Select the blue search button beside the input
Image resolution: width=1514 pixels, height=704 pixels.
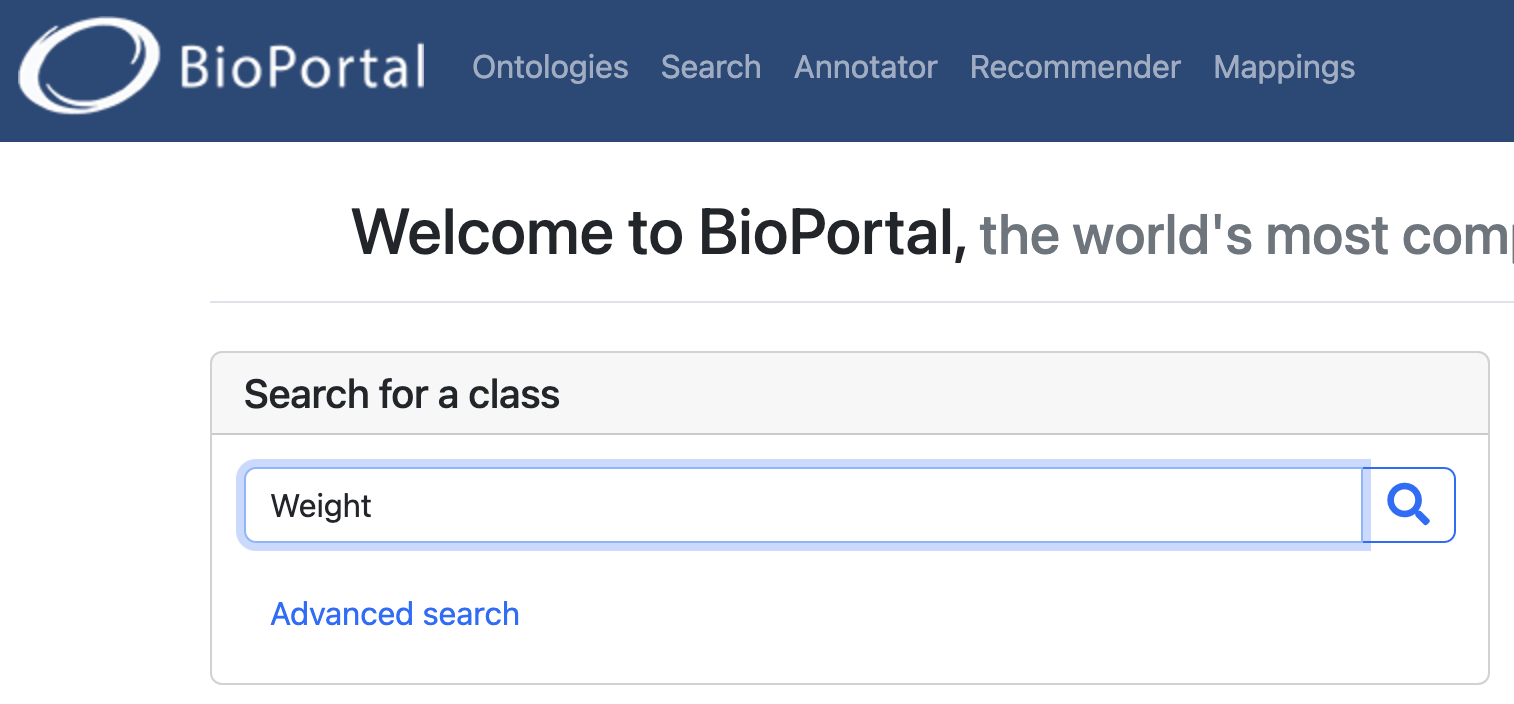(x=1410, y=505)
